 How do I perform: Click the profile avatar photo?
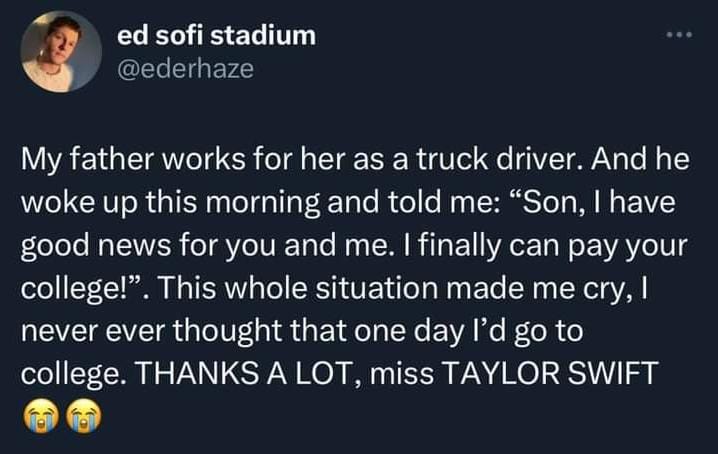(x=61, y=52)
